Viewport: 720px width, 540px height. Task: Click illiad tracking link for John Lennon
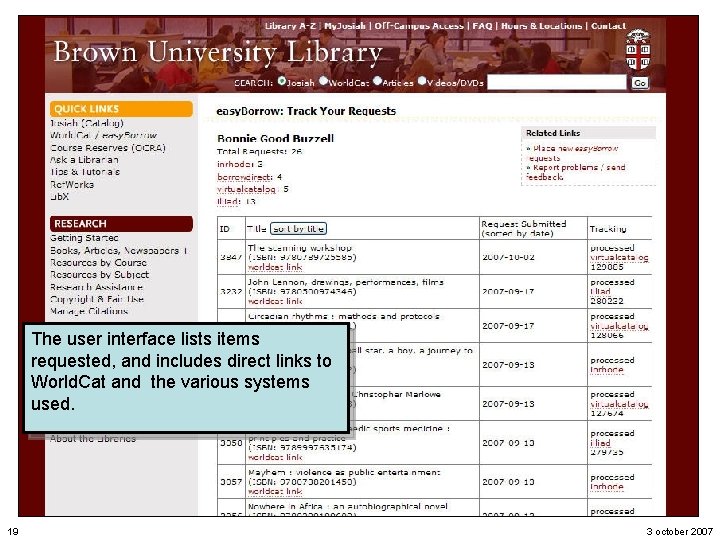[600, 292]
